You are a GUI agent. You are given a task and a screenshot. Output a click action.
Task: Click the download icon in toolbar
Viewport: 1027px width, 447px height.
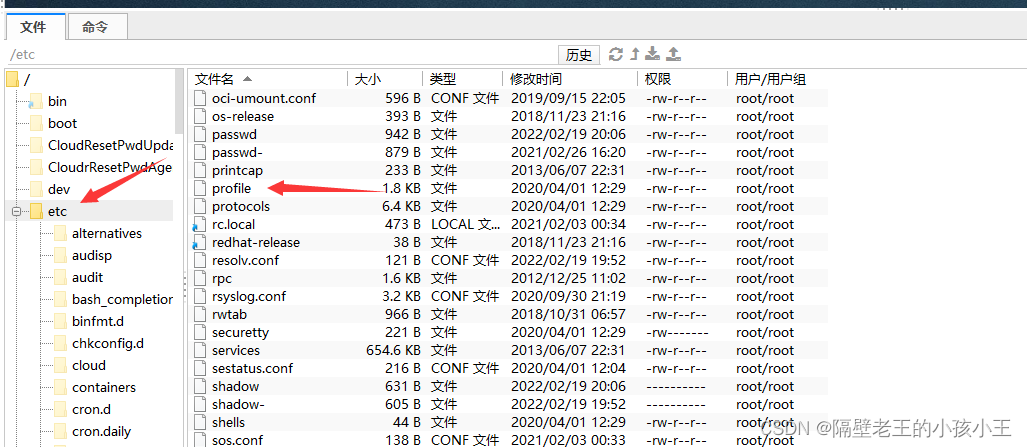(652, 54)
